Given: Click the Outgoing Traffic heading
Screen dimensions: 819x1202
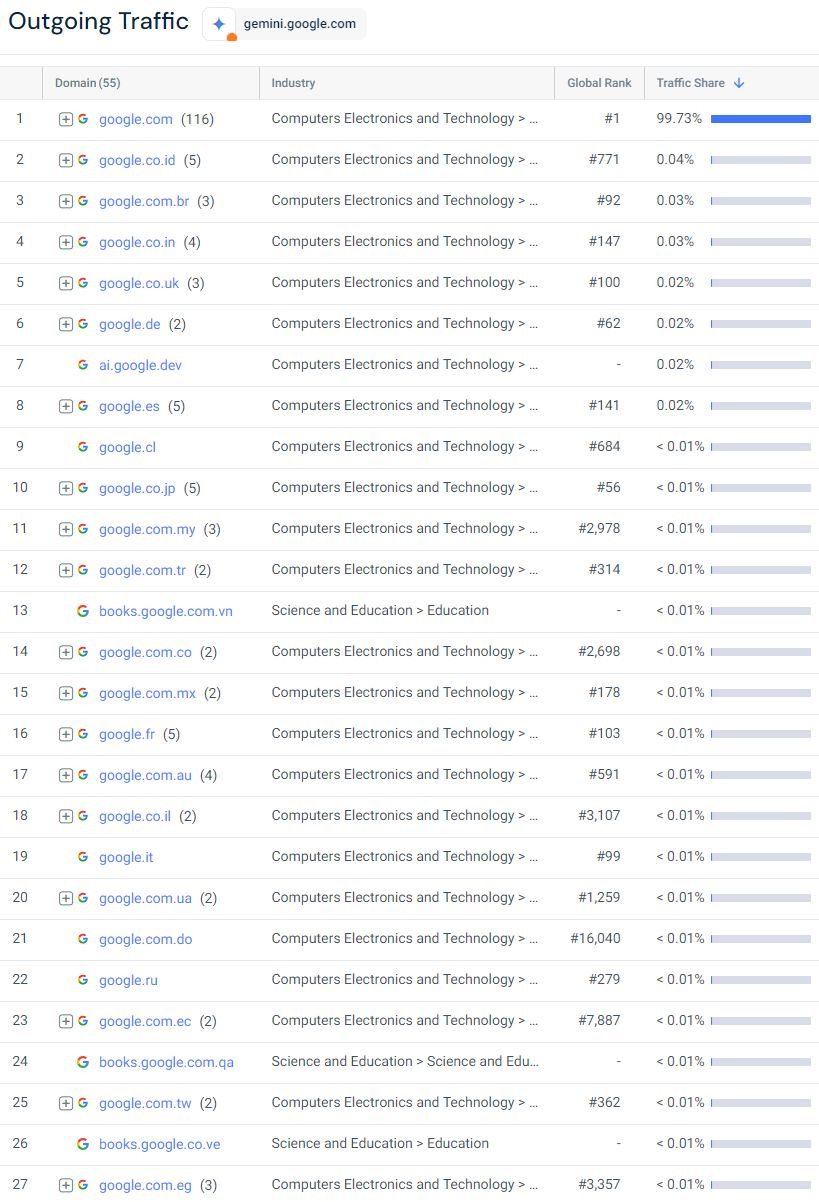Looking at the screenshot, I should [98, 21].
